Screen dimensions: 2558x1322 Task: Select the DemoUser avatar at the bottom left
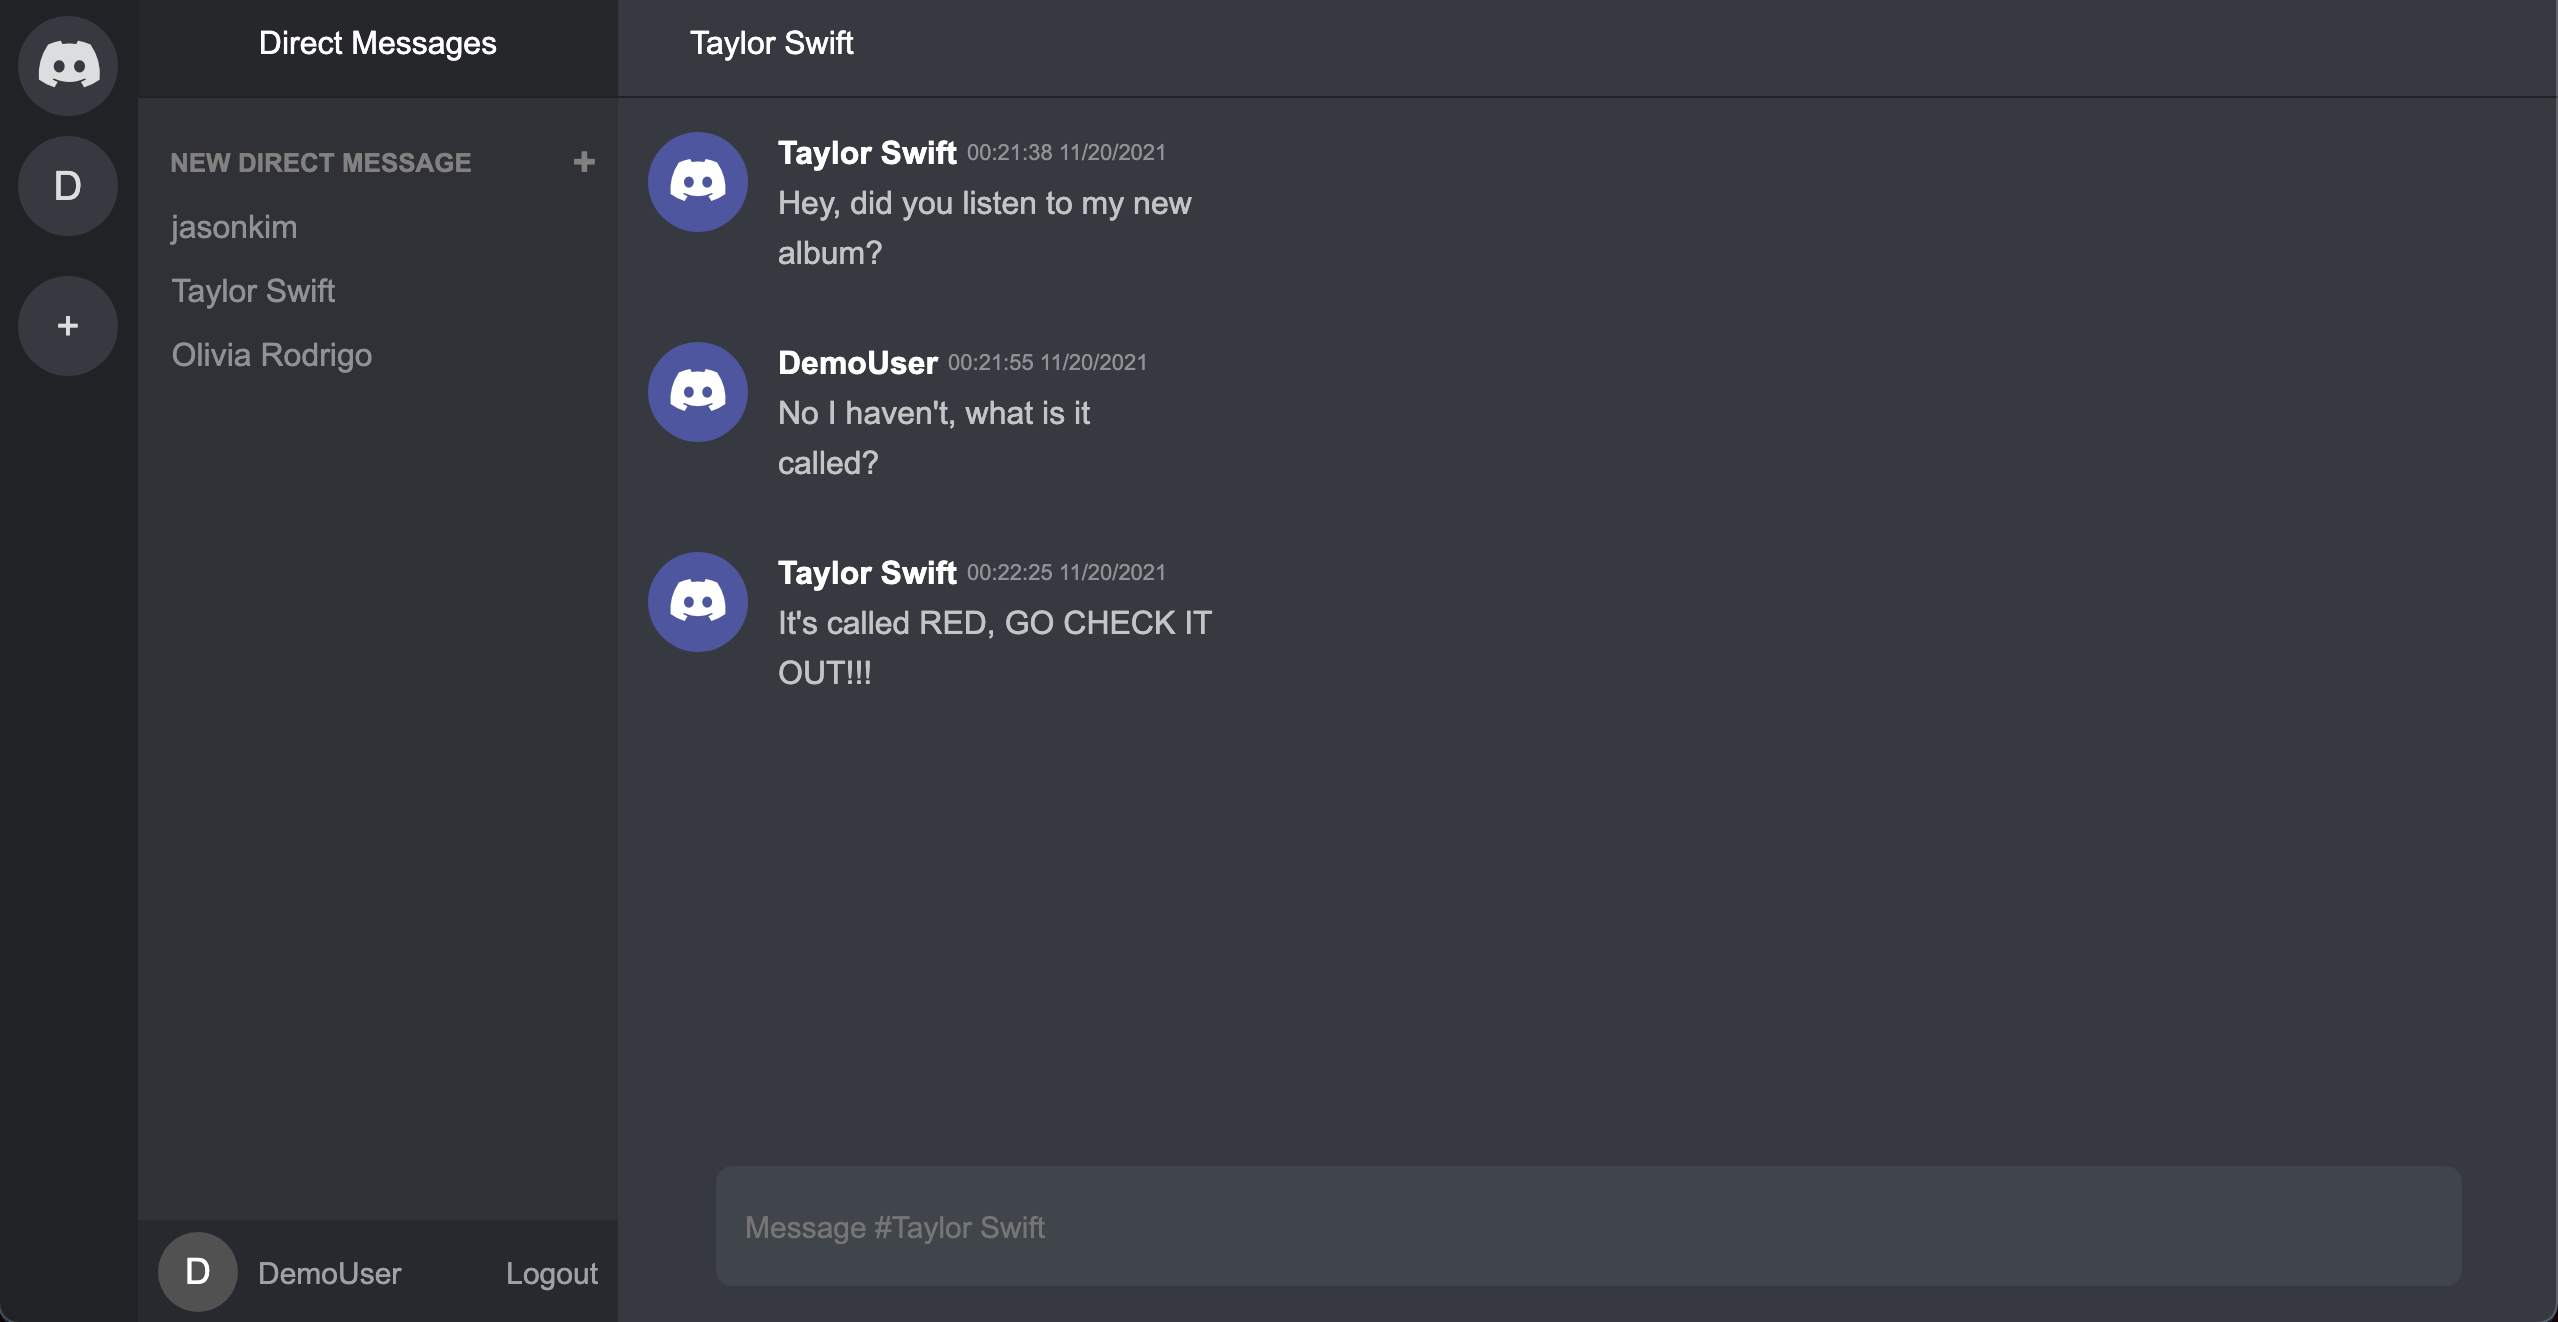[x=196, y=1271]
